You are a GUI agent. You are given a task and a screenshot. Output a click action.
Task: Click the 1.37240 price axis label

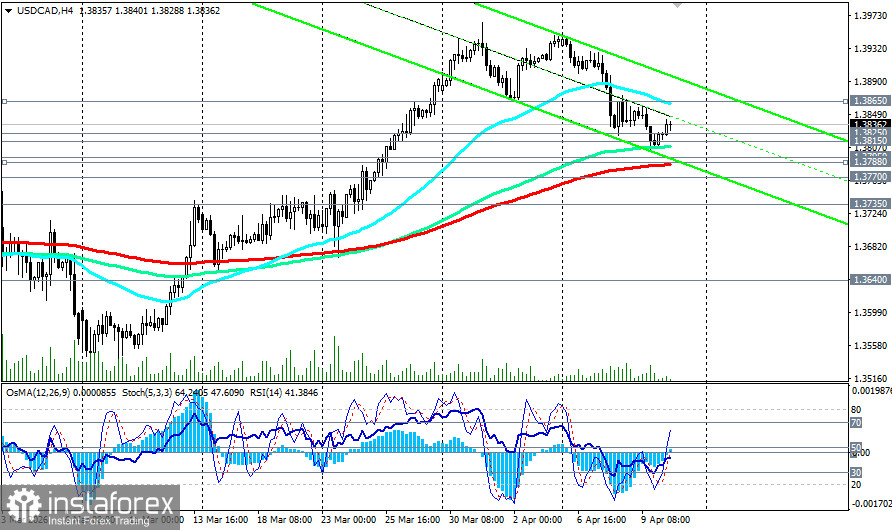click(x=870, y=213)
